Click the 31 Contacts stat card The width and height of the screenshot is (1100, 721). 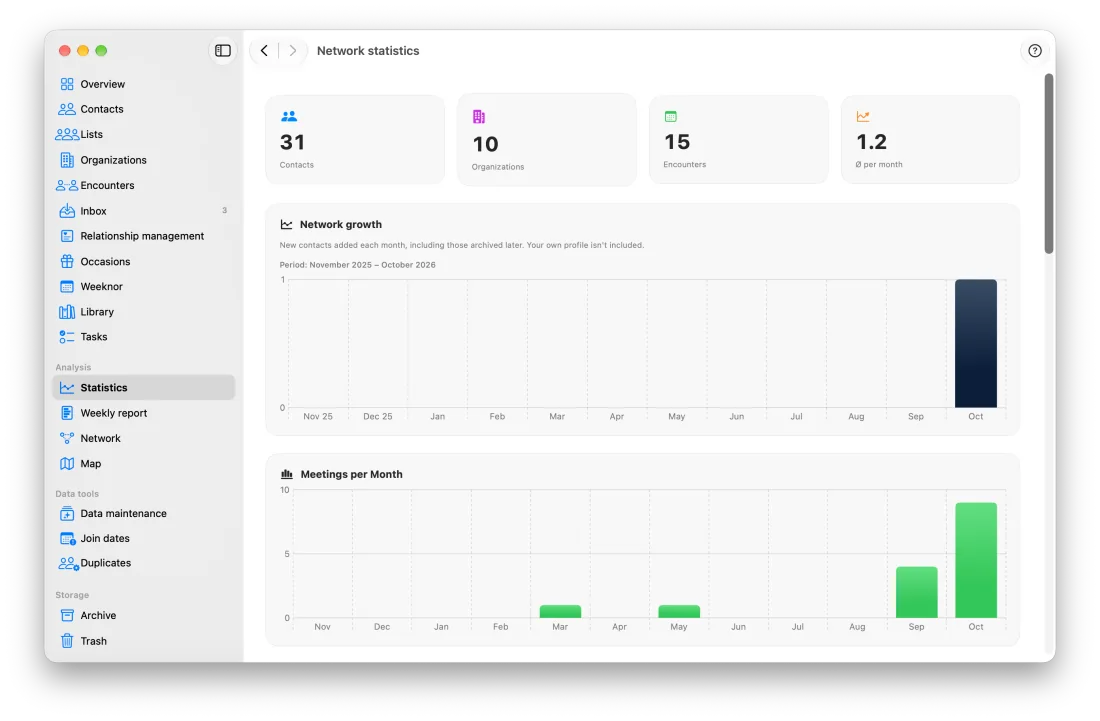[355, 140]
